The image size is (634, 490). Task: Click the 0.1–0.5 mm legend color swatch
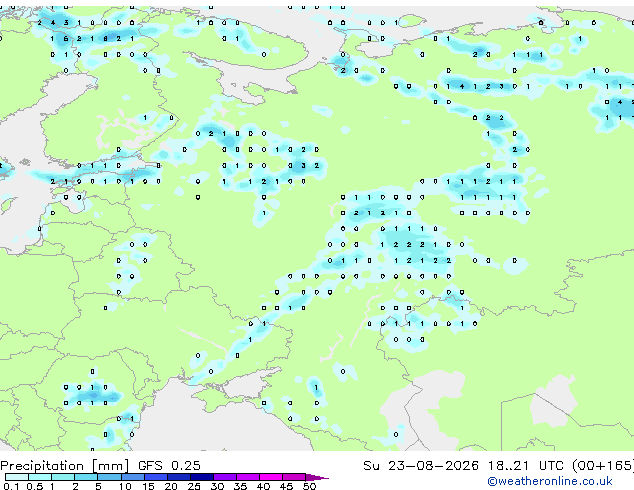(17, 477)
